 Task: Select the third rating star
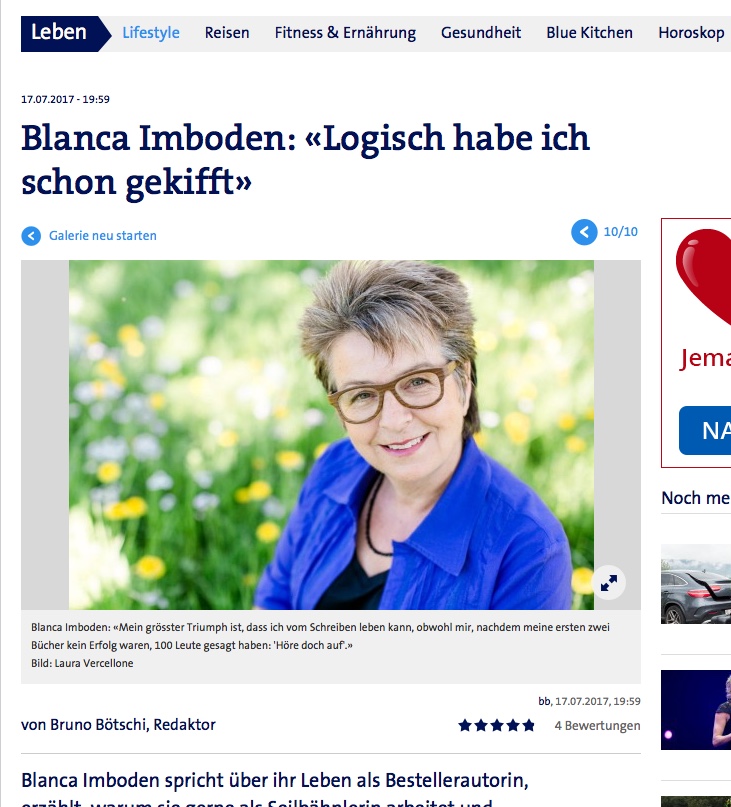pos(497,726)
